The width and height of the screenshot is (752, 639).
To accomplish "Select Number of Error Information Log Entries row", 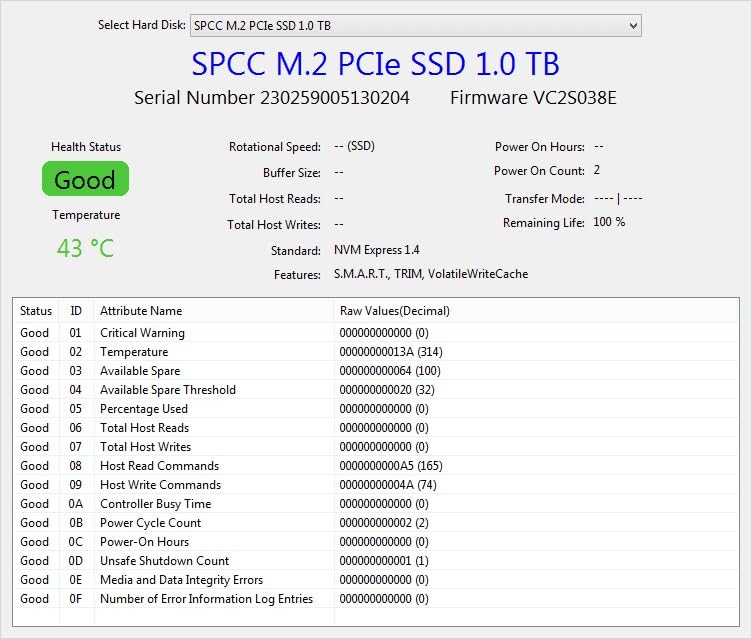I will 376,599.
